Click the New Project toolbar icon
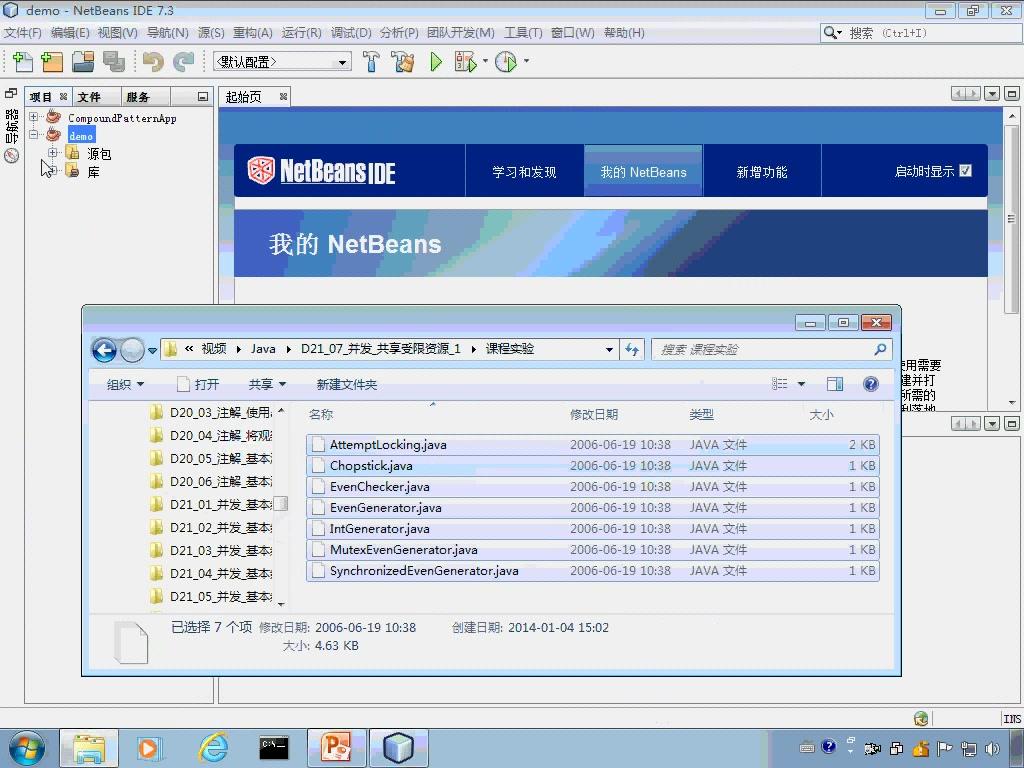1024x768 pixels. pyautogui.click(x=52, y=62)
